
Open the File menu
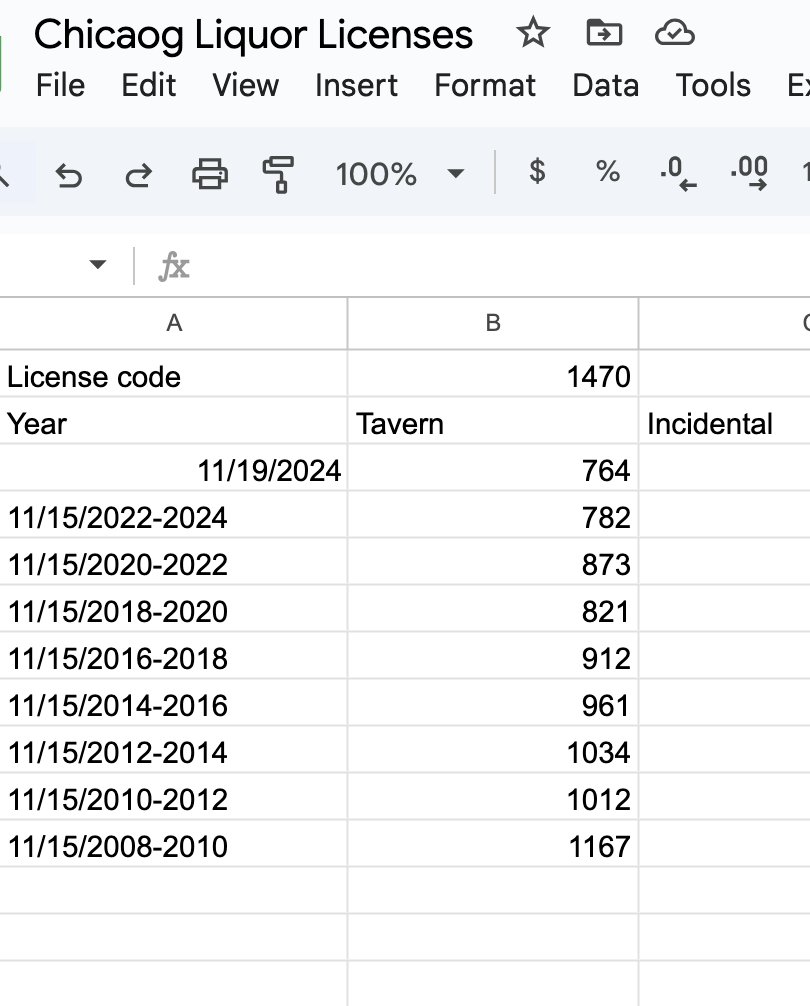[x=60, y=85]
